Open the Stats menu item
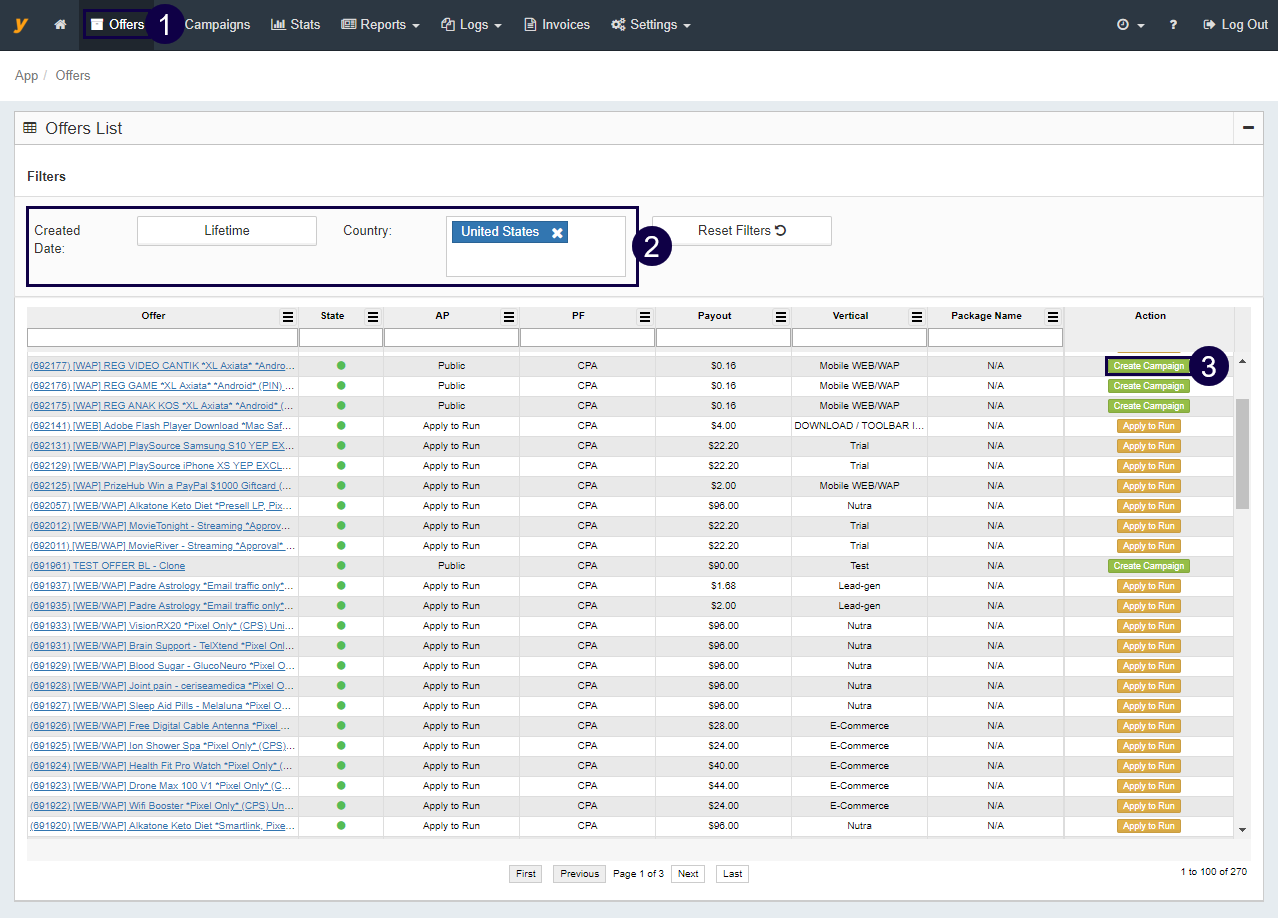 [296, 25]
